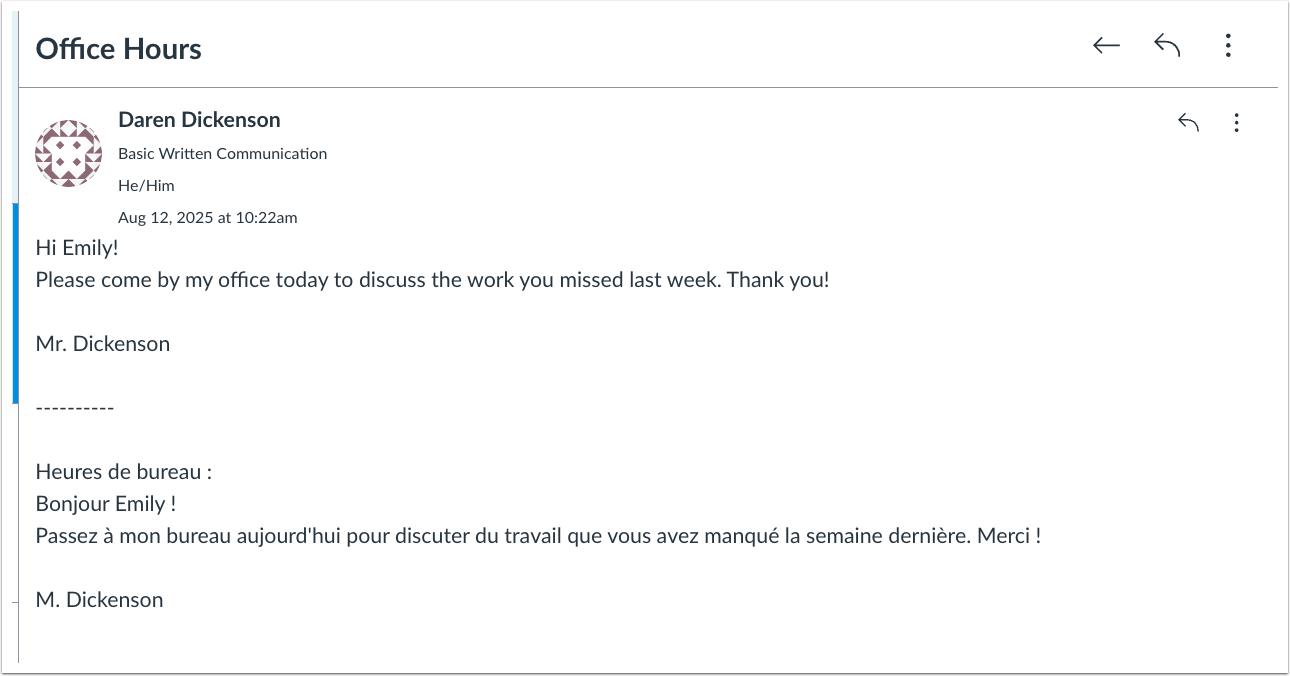Click the dashed separator line in the message
Image resolution: width=1290 pixels, height=676 pixels.
point(75,407)
